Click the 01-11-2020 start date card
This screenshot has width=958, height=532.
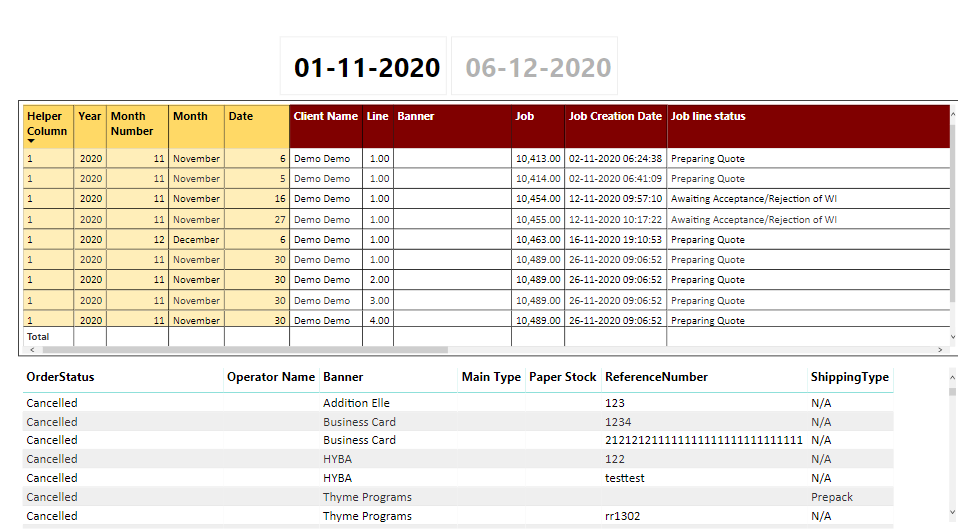click(x=364, y=66)
